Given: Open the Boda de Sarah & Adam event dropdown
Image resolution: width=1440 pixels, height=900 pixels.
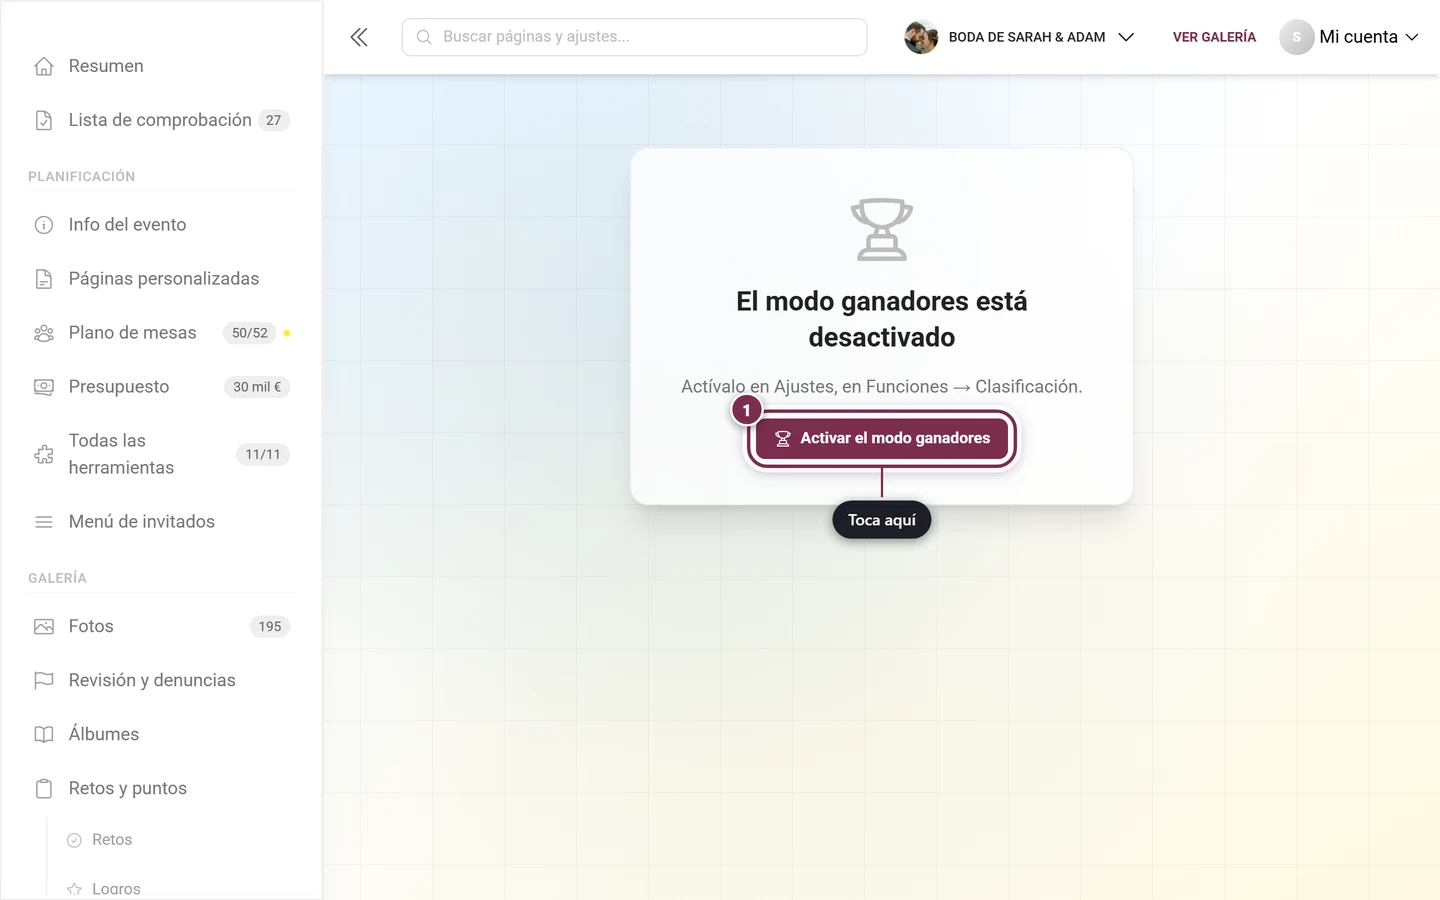Looking at the screenshot, I should (x=1019, y=37).
